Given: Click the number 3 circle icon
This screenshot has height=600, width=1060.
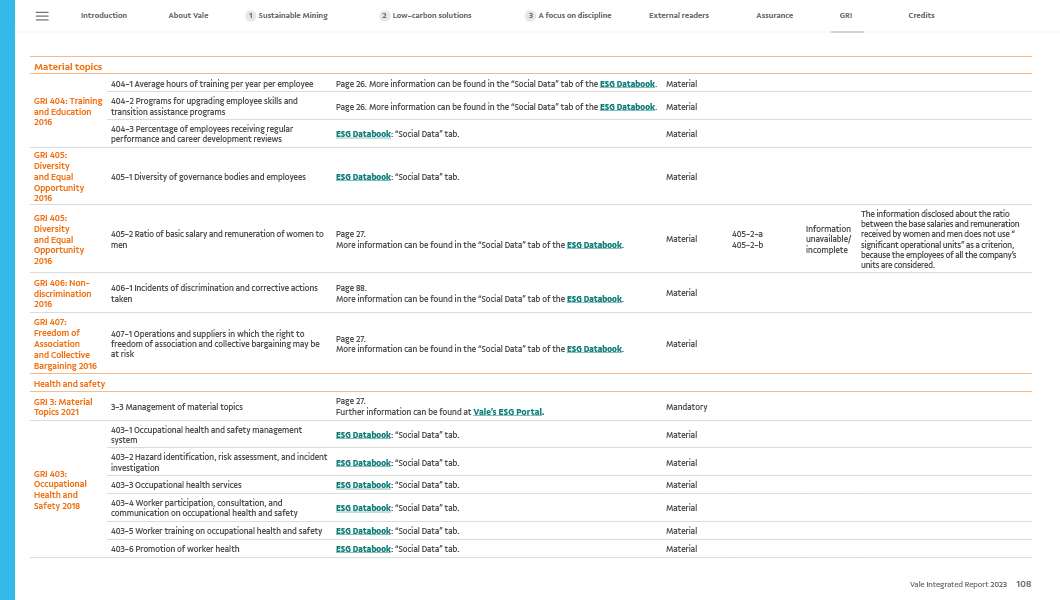Looking at the screenshot, I should pyautogui.click(x=530, y=16).
